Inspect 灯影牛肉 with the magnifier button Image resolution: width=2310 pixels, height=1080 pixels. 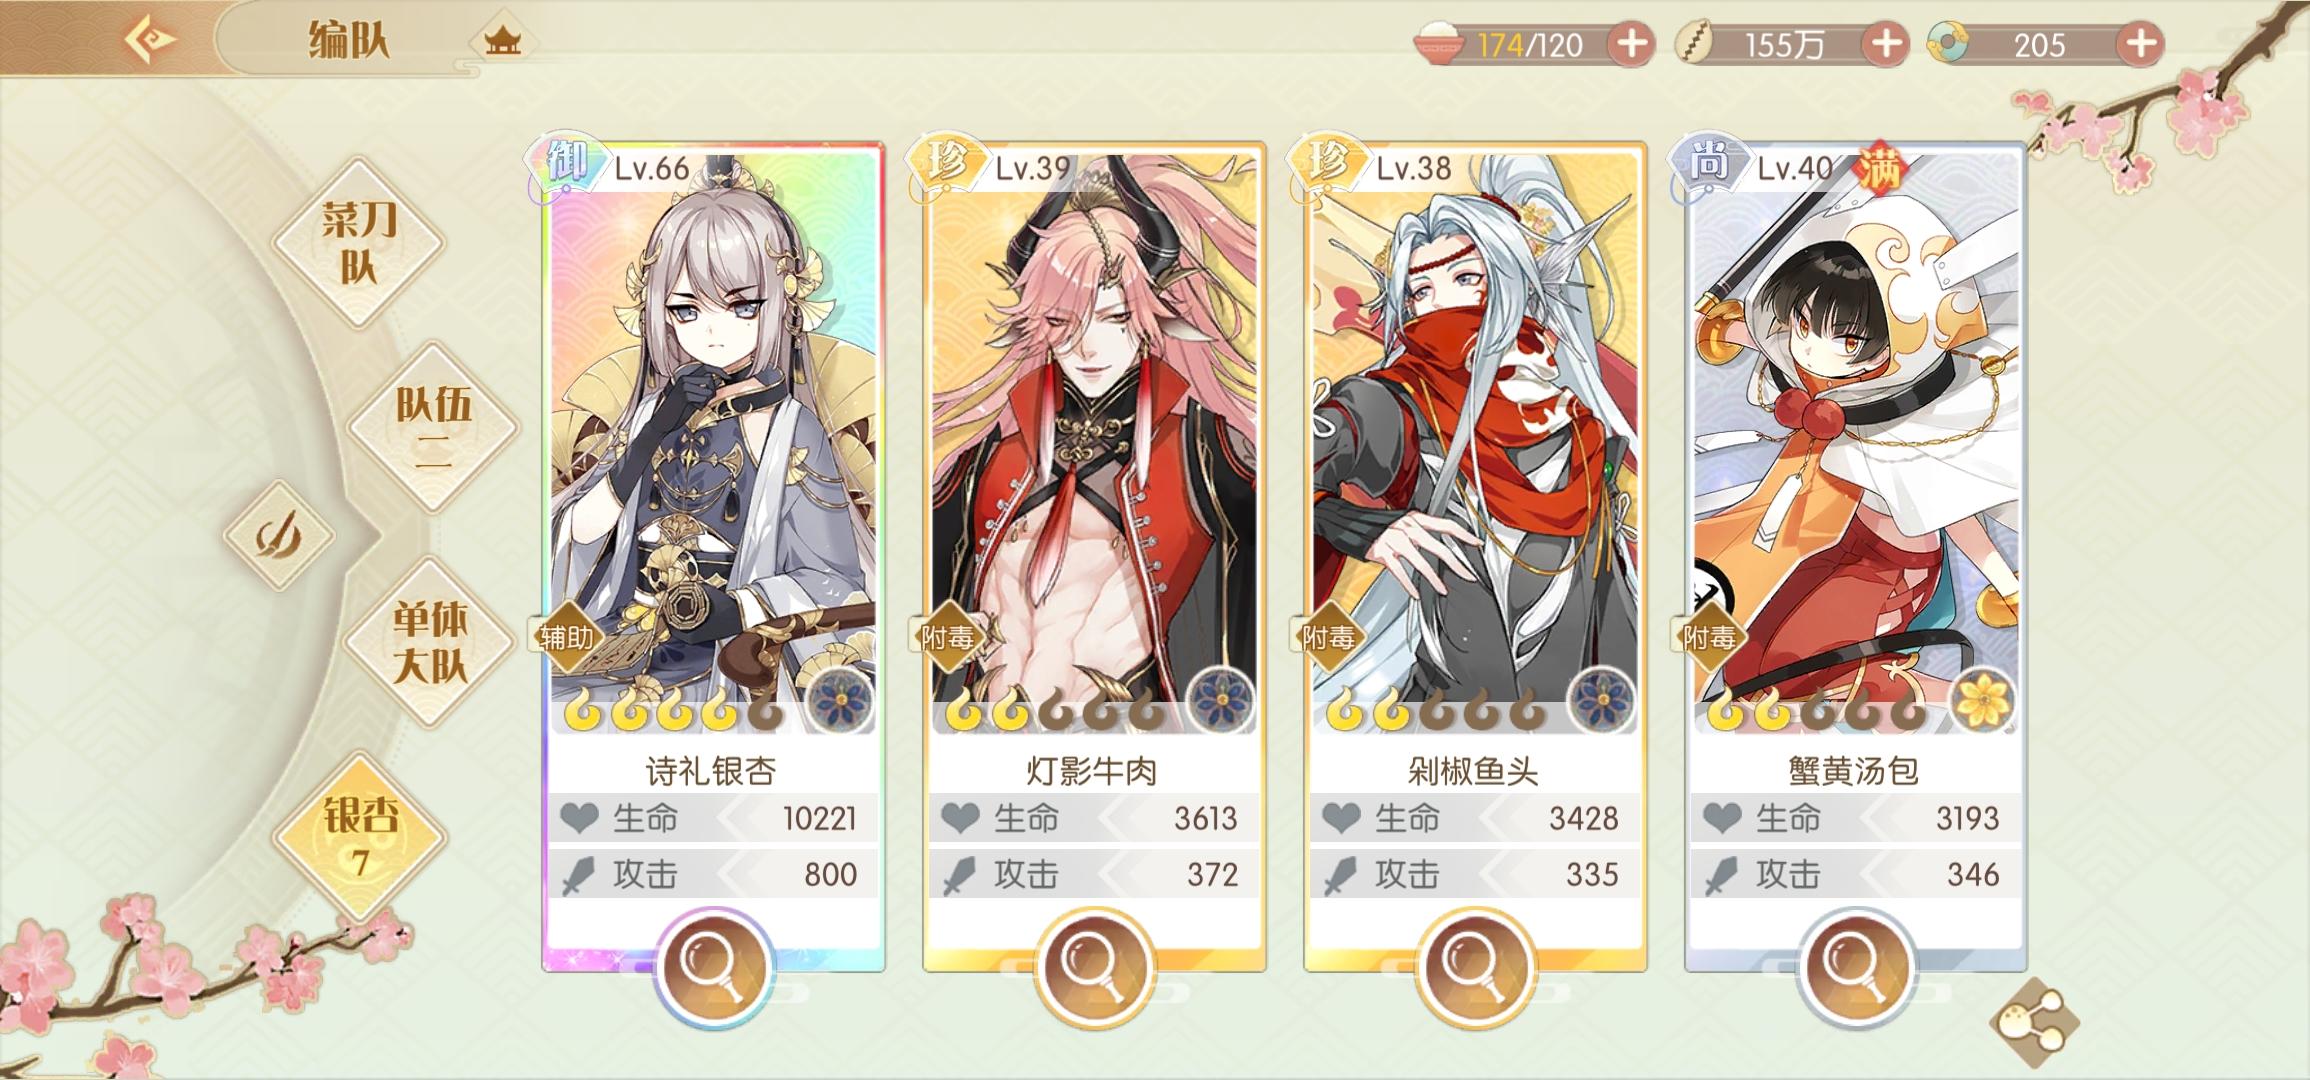(1093, 967)
